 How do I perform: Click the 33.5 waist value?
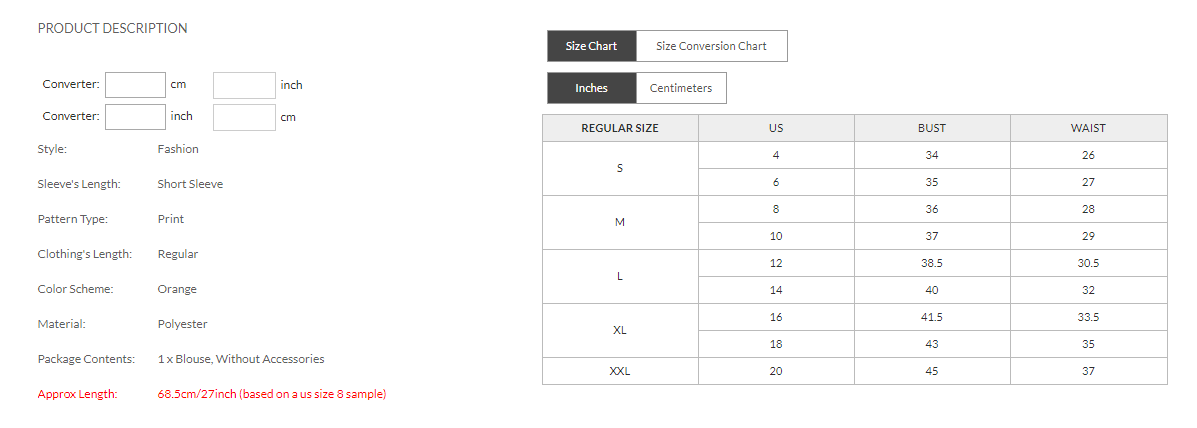[x=1088, y=317]
